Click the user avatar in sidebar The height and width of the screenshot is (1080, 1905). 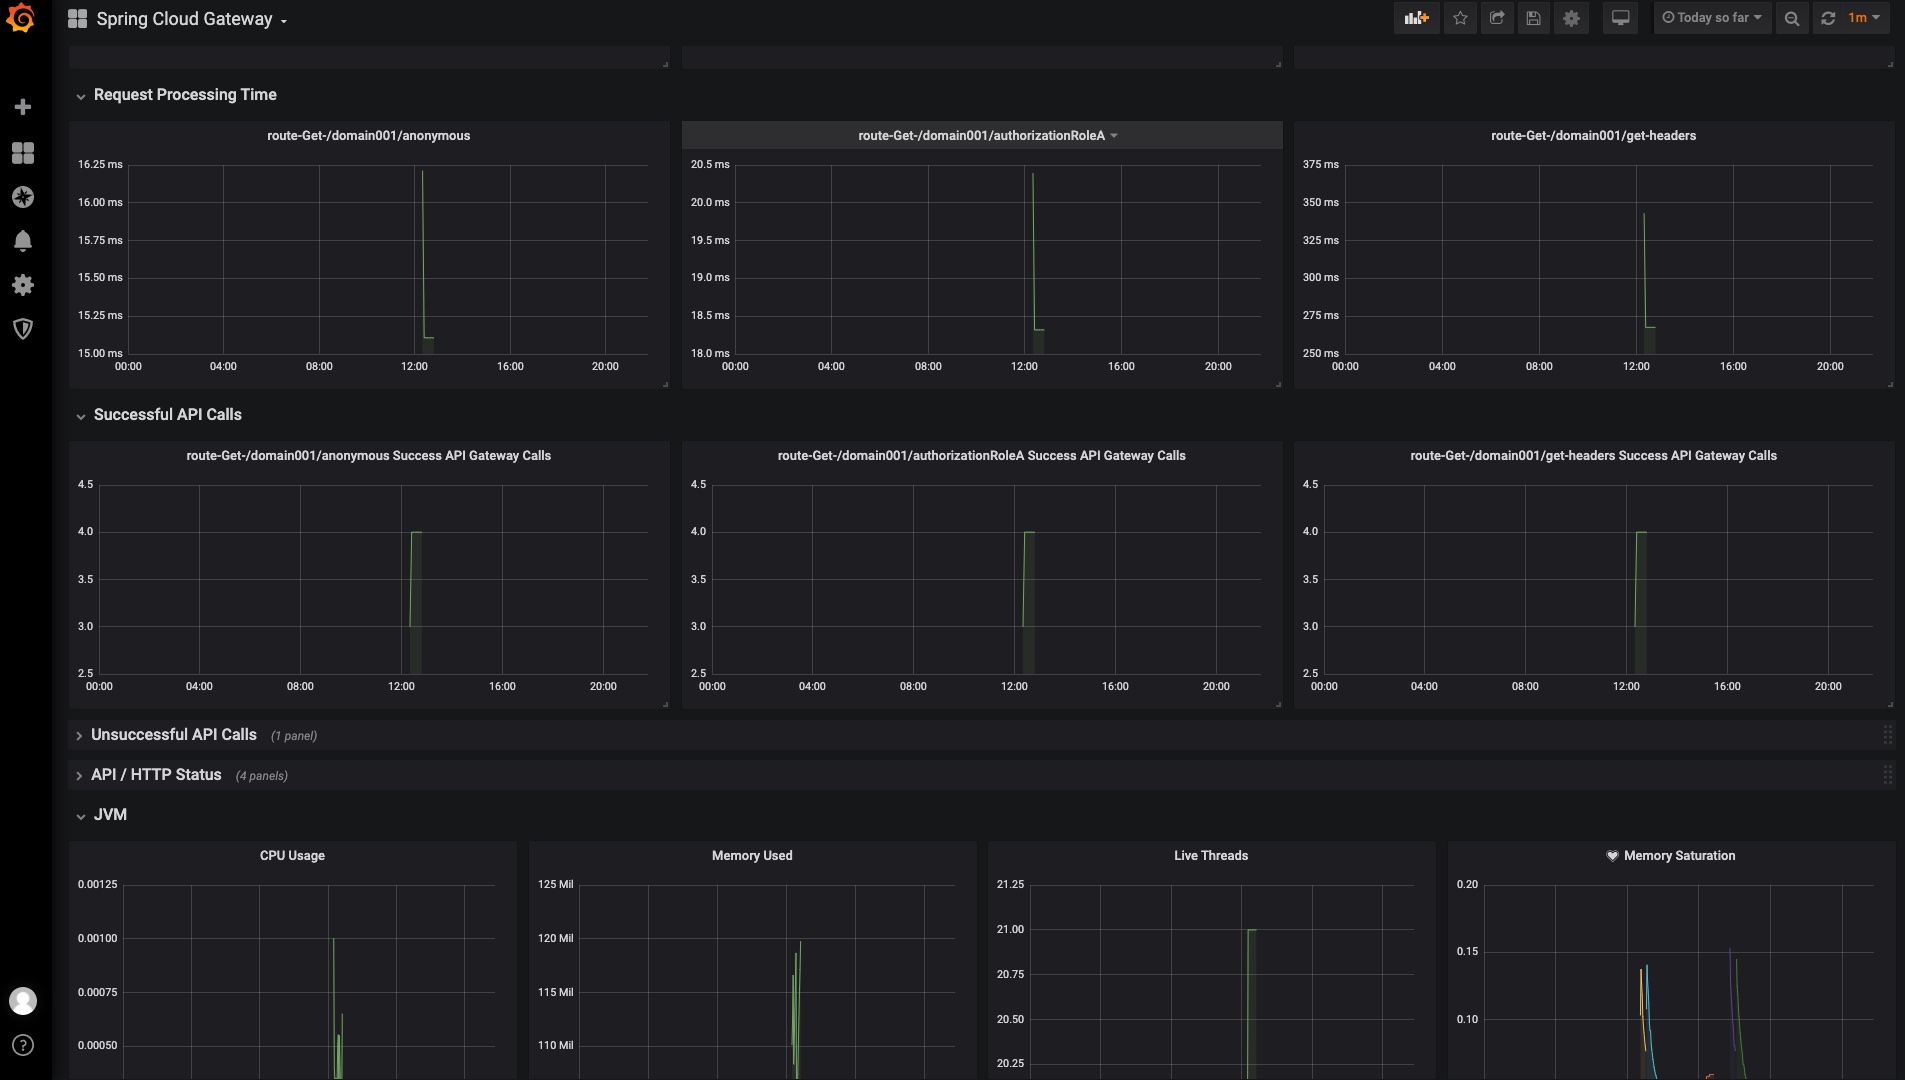23,1000
